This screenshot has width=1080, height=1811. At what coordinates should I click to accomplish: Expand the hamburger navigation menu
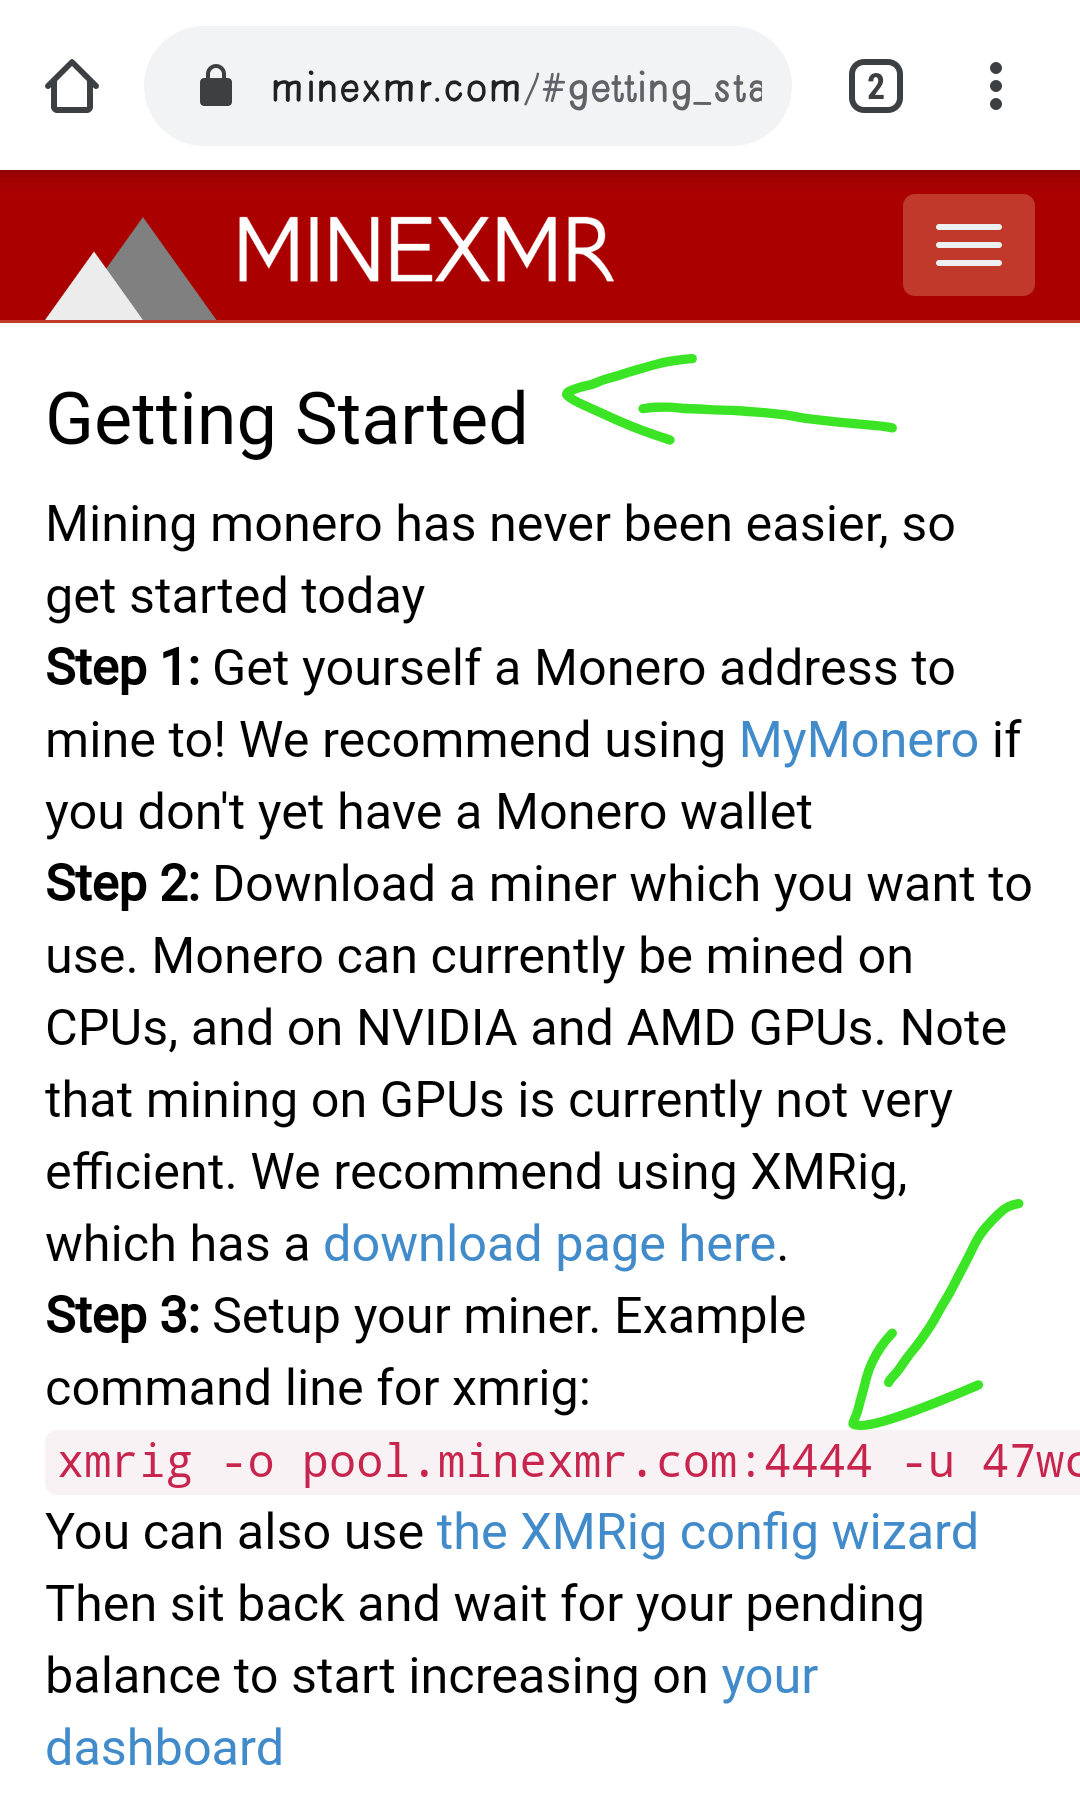(x=968, y=245)
